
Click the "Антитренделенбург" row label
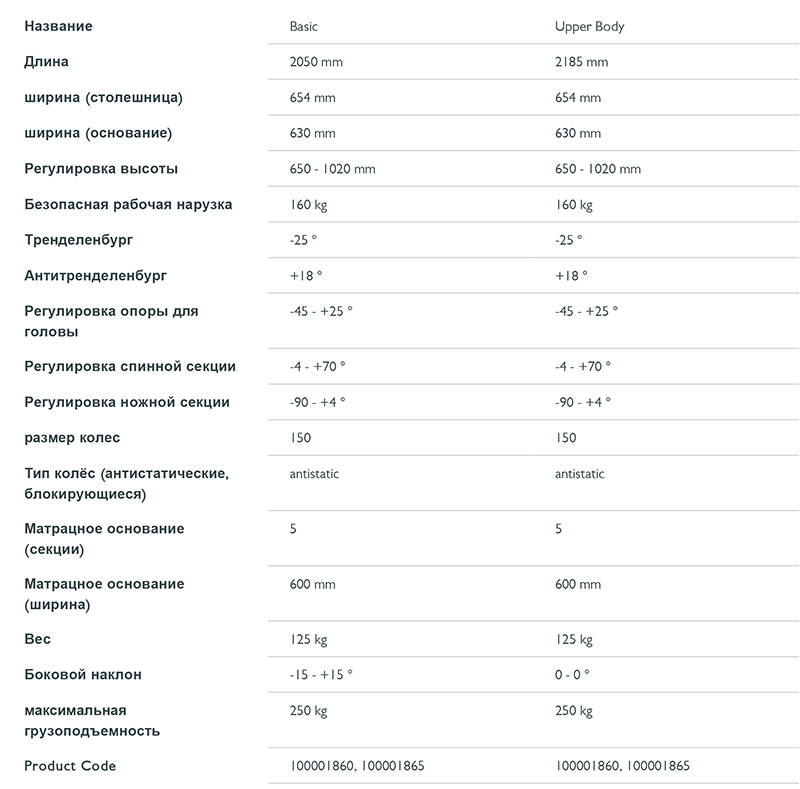tap(95, 275)
